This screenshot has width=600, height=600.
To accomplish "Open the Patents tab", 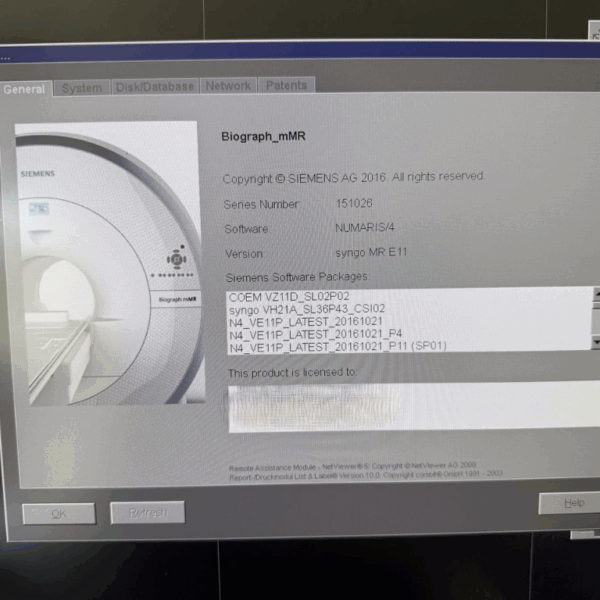I will coord(286,85).
